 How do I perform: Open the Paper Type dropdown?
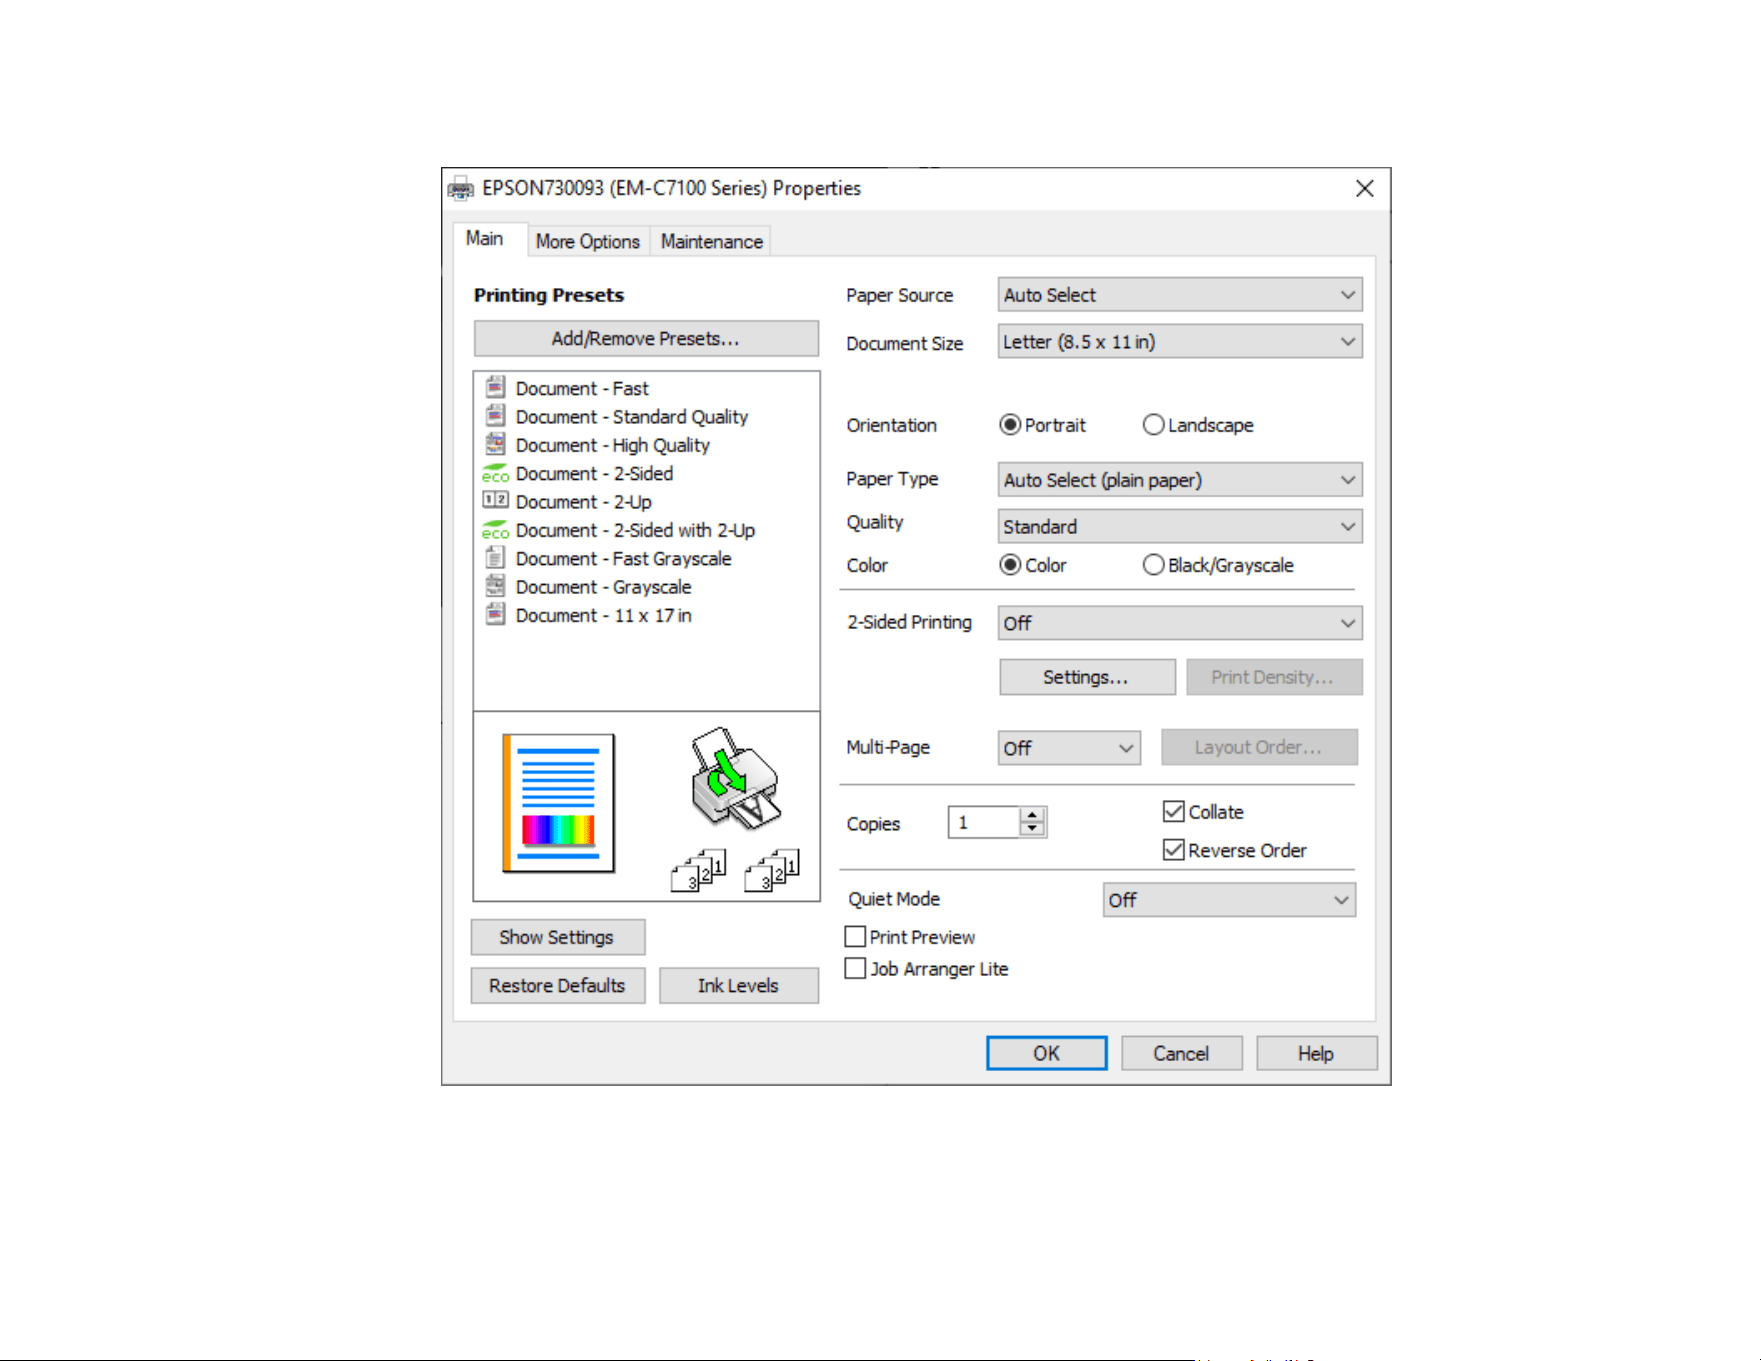pos(1180,480)
